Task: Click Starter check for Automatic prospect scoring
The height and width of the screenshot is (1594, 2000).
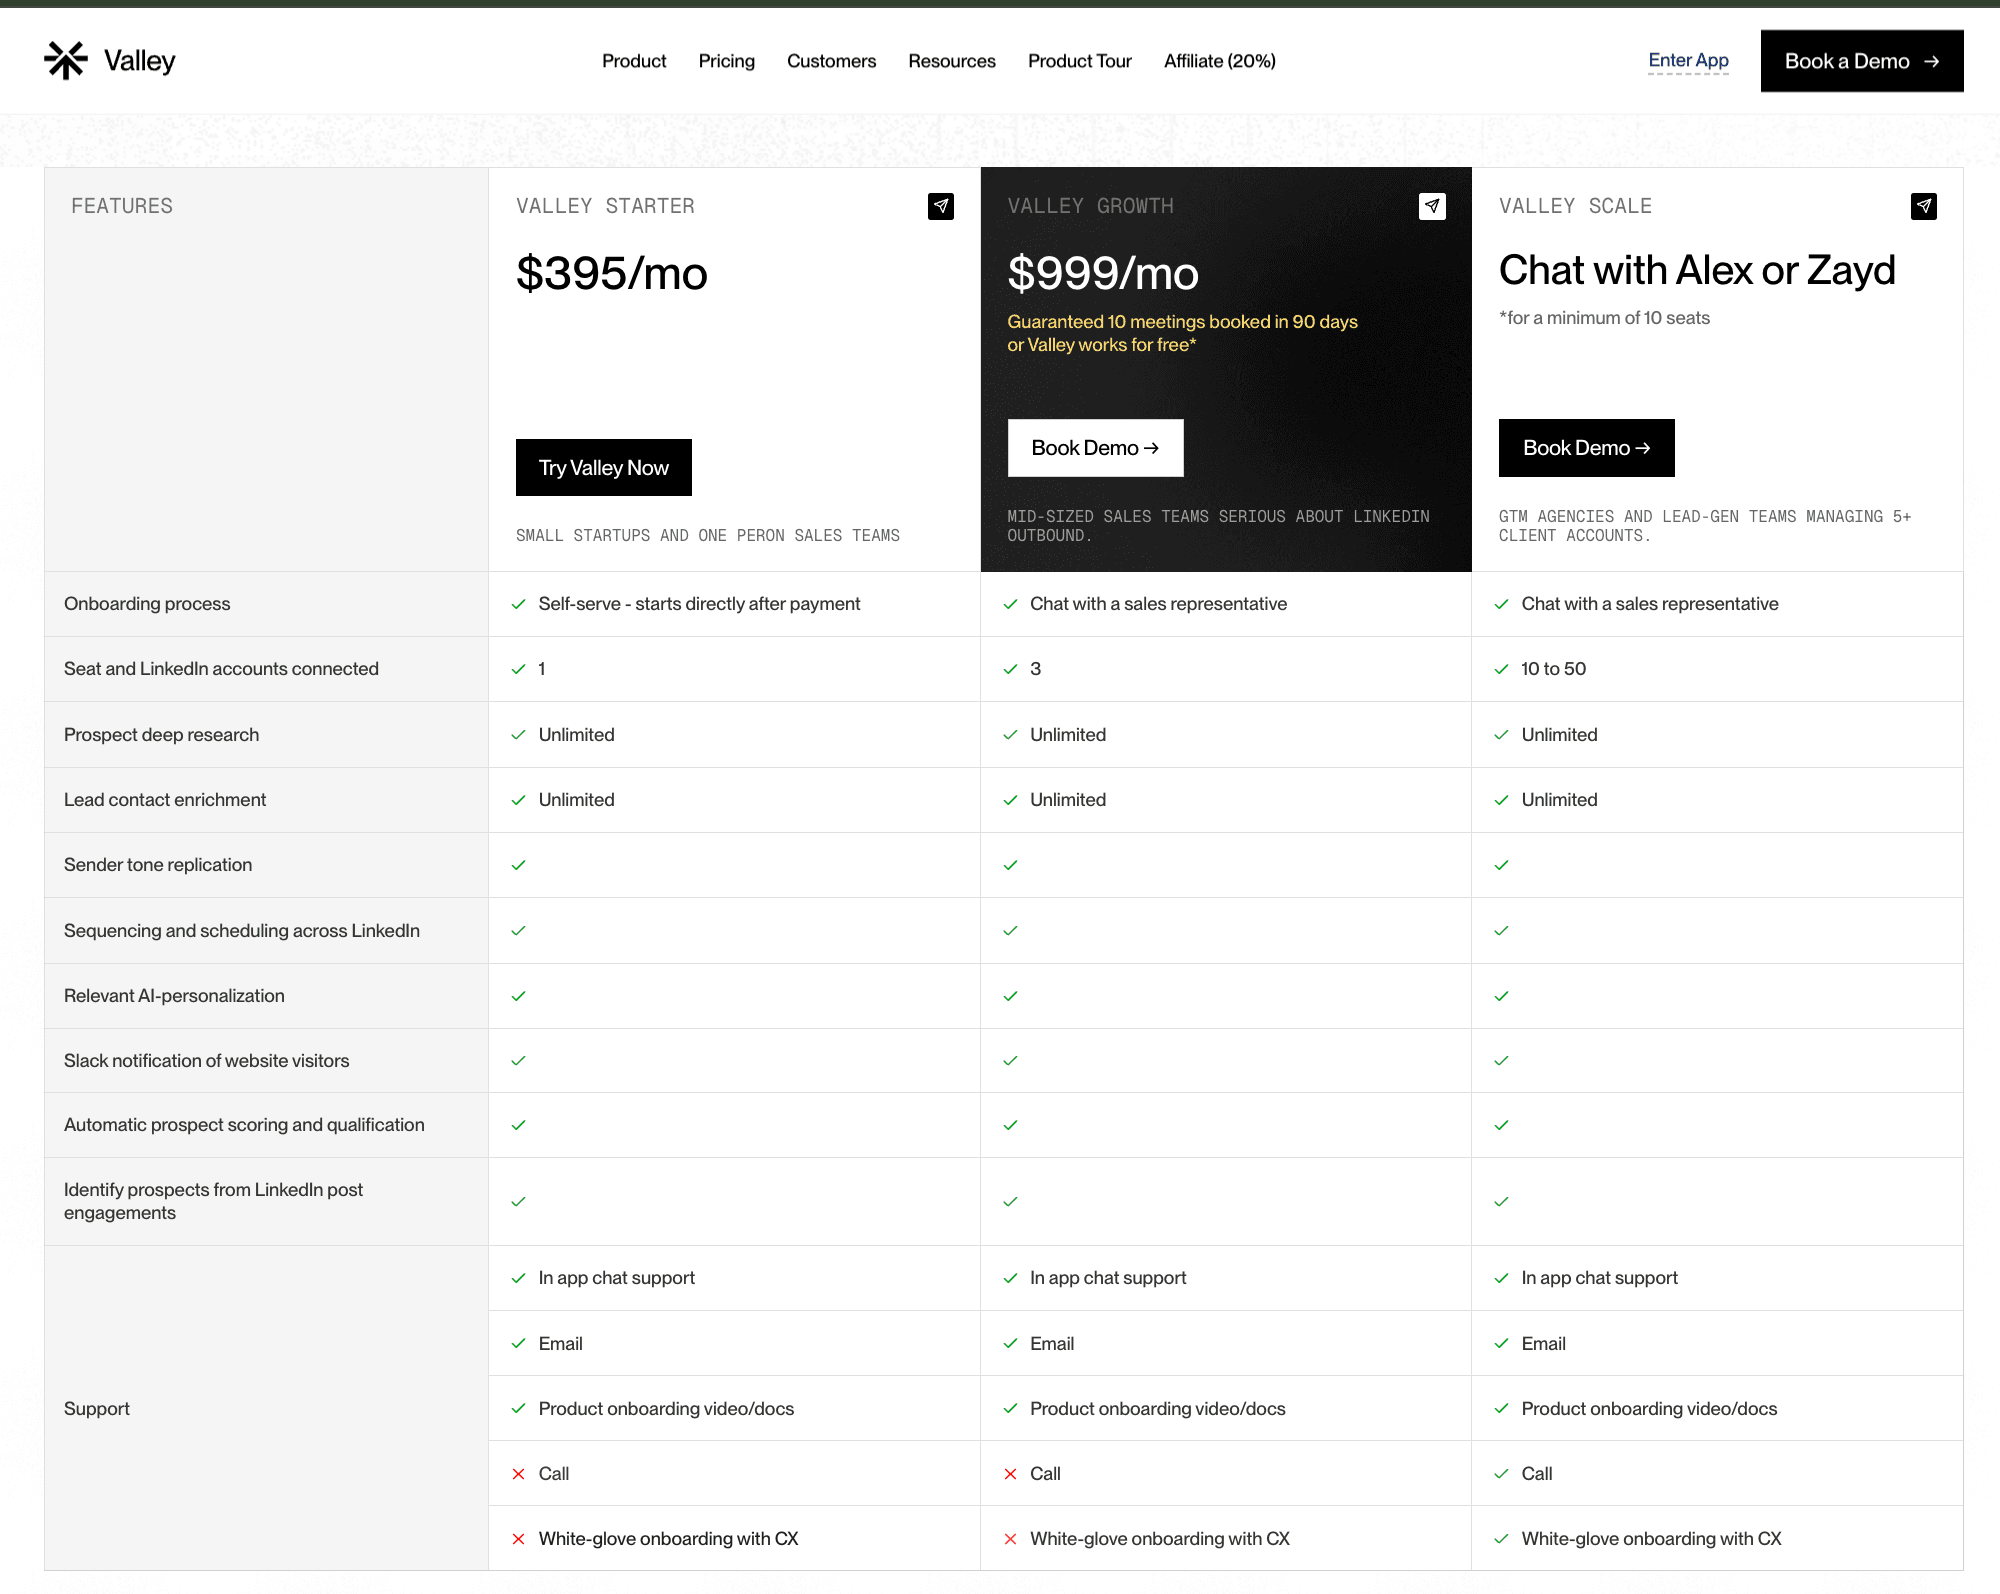Action: [518, 1125]
